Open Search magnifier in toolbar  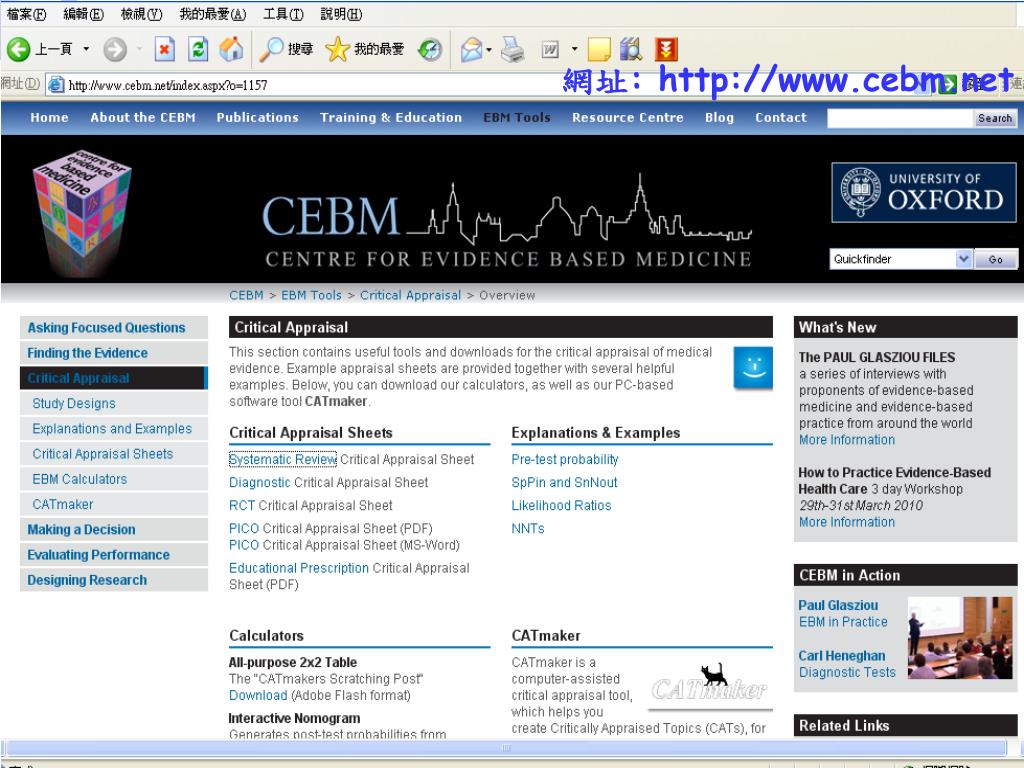point(271,49)
